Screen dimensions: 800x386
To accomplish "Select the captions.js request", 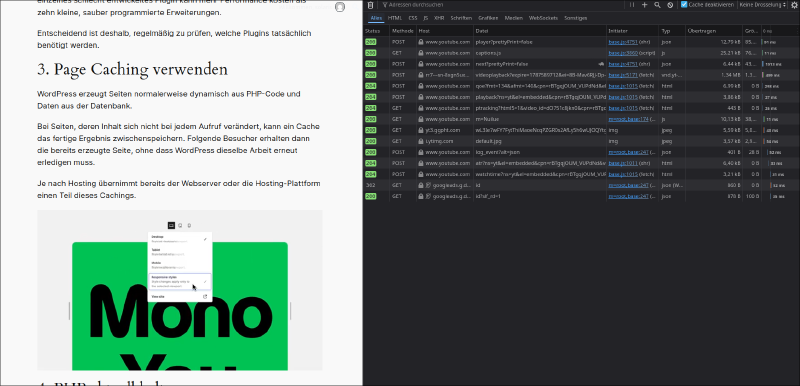I will click(582, 53).
